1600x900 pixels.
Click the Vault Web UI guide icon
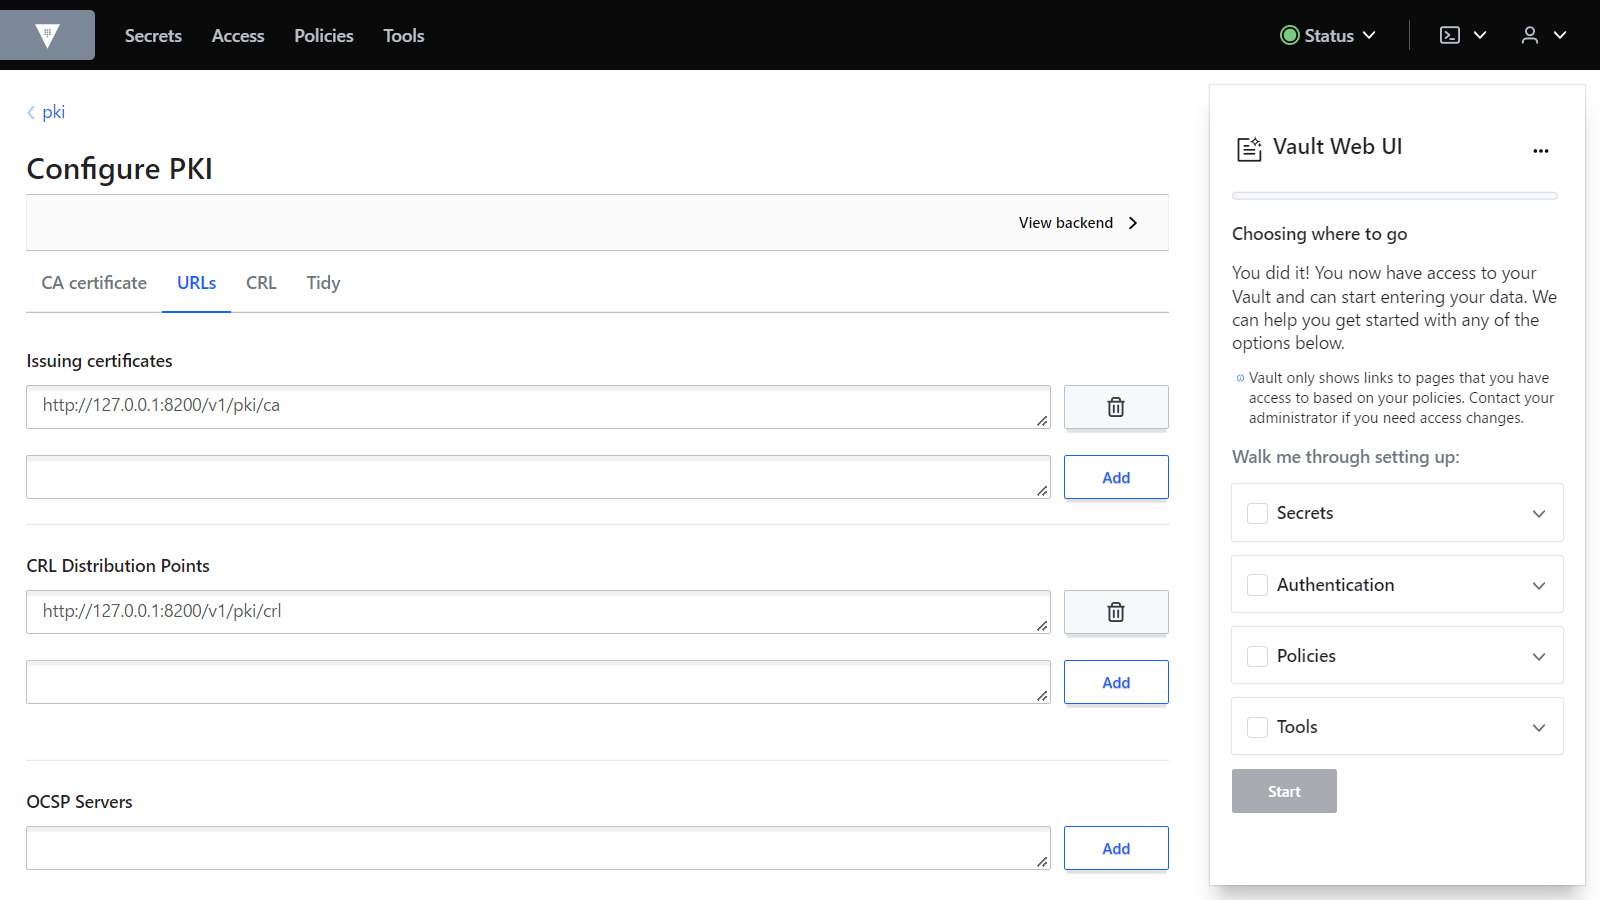[1249, 149]
